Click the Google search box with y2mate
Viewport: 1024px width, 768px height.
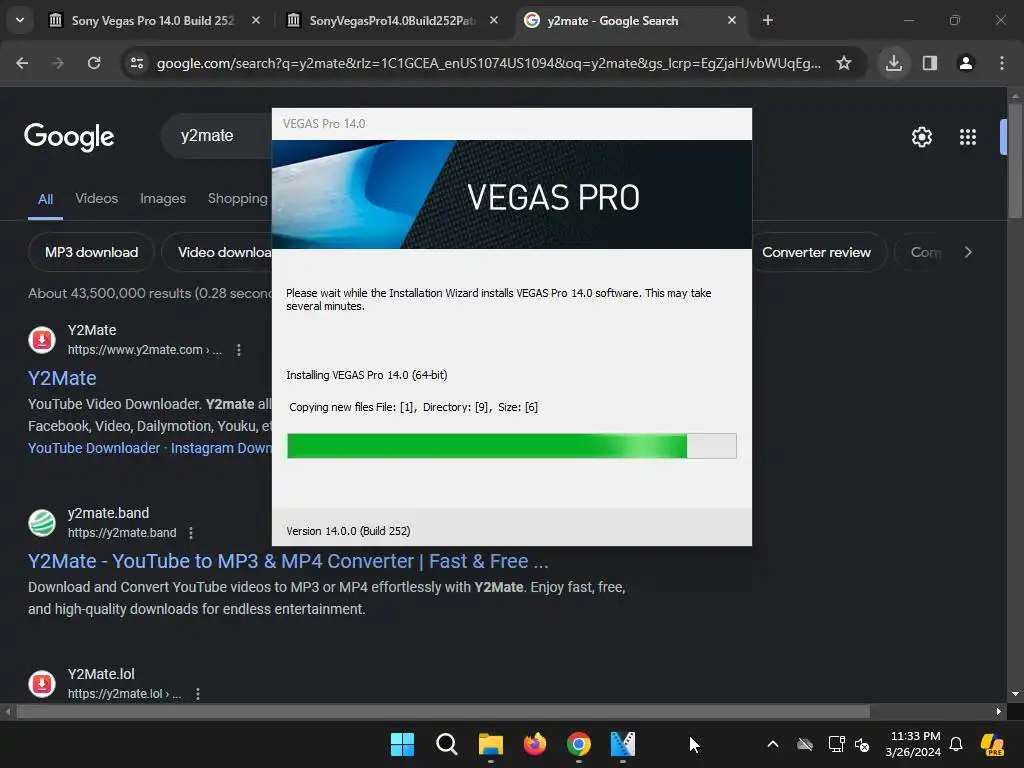[x=217, y=135]
